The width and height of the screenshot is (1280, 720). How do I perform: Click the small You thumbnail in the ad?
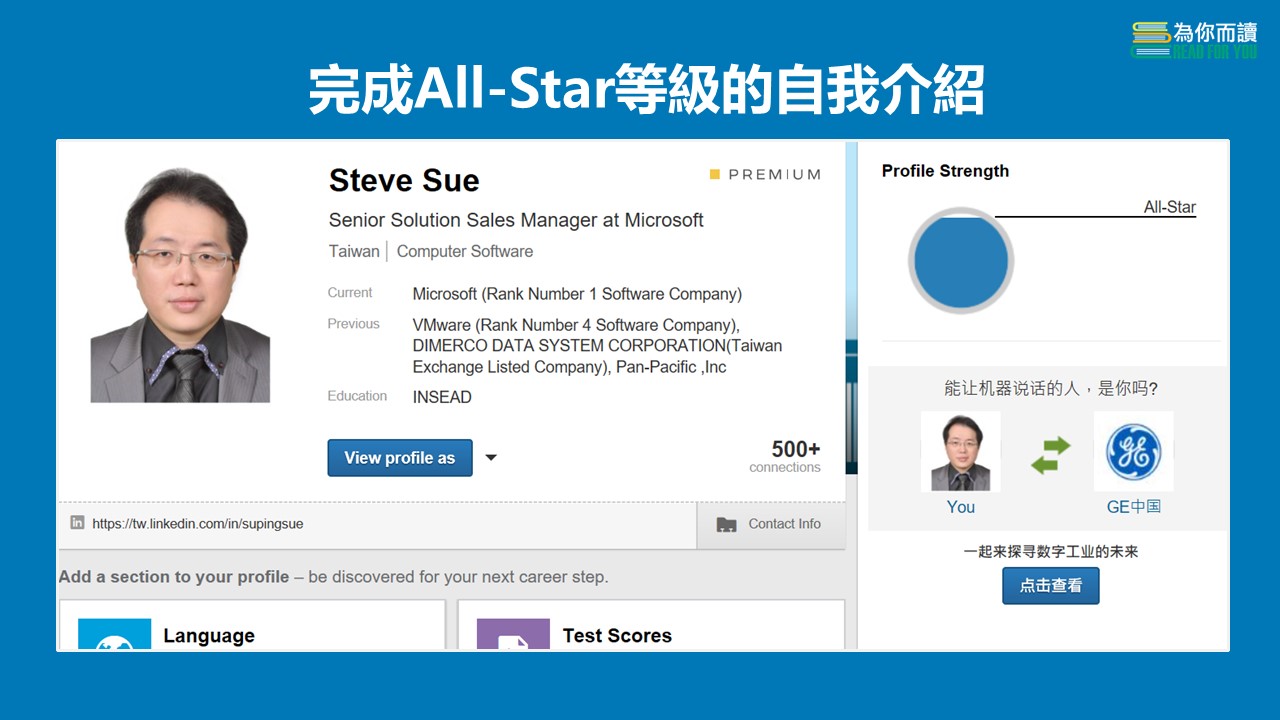tap(960, 452)
